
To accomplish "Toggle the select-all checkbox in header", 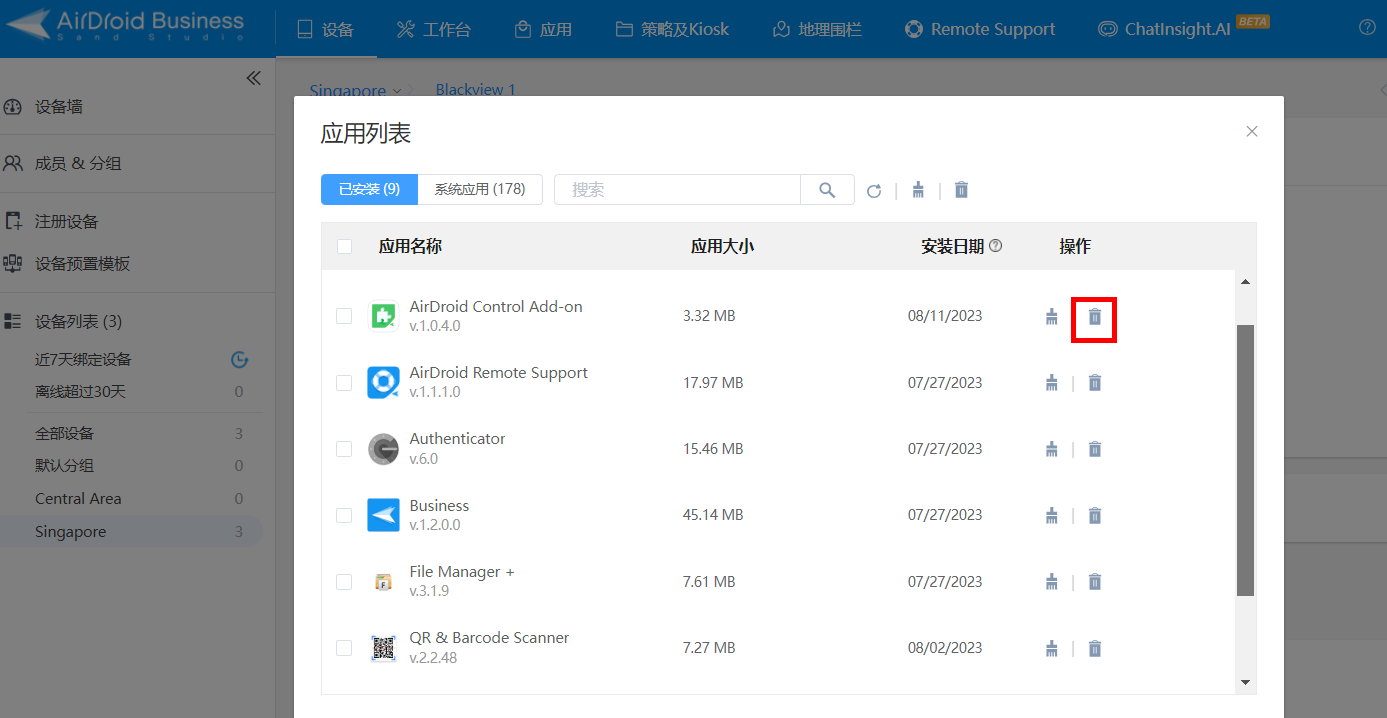I will pyautogui.click(x=344, y=246).
